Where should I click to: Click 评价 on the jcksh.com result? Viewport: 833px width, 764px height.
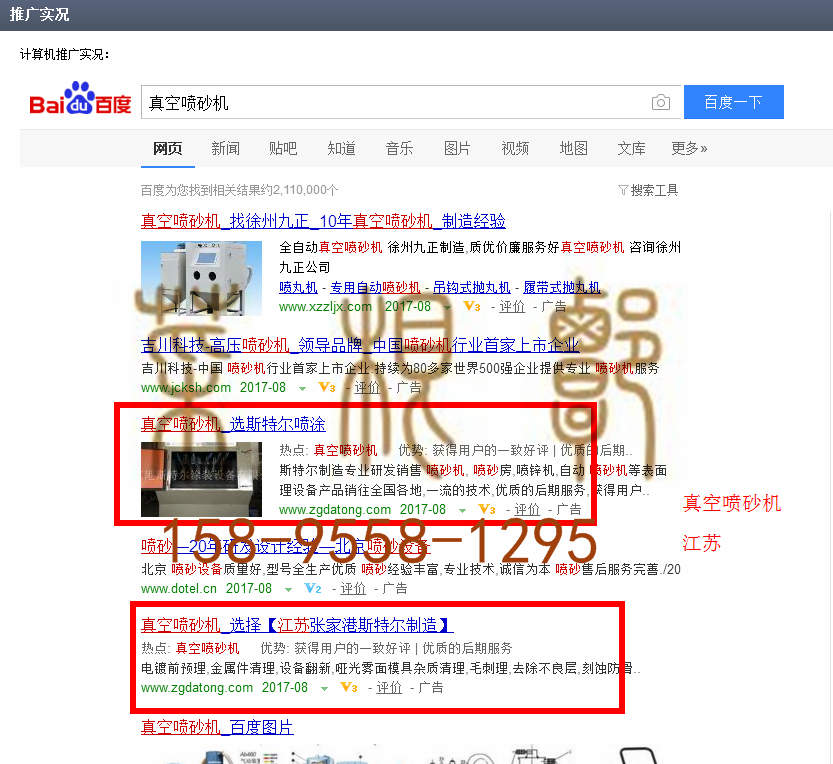[368, 387]
